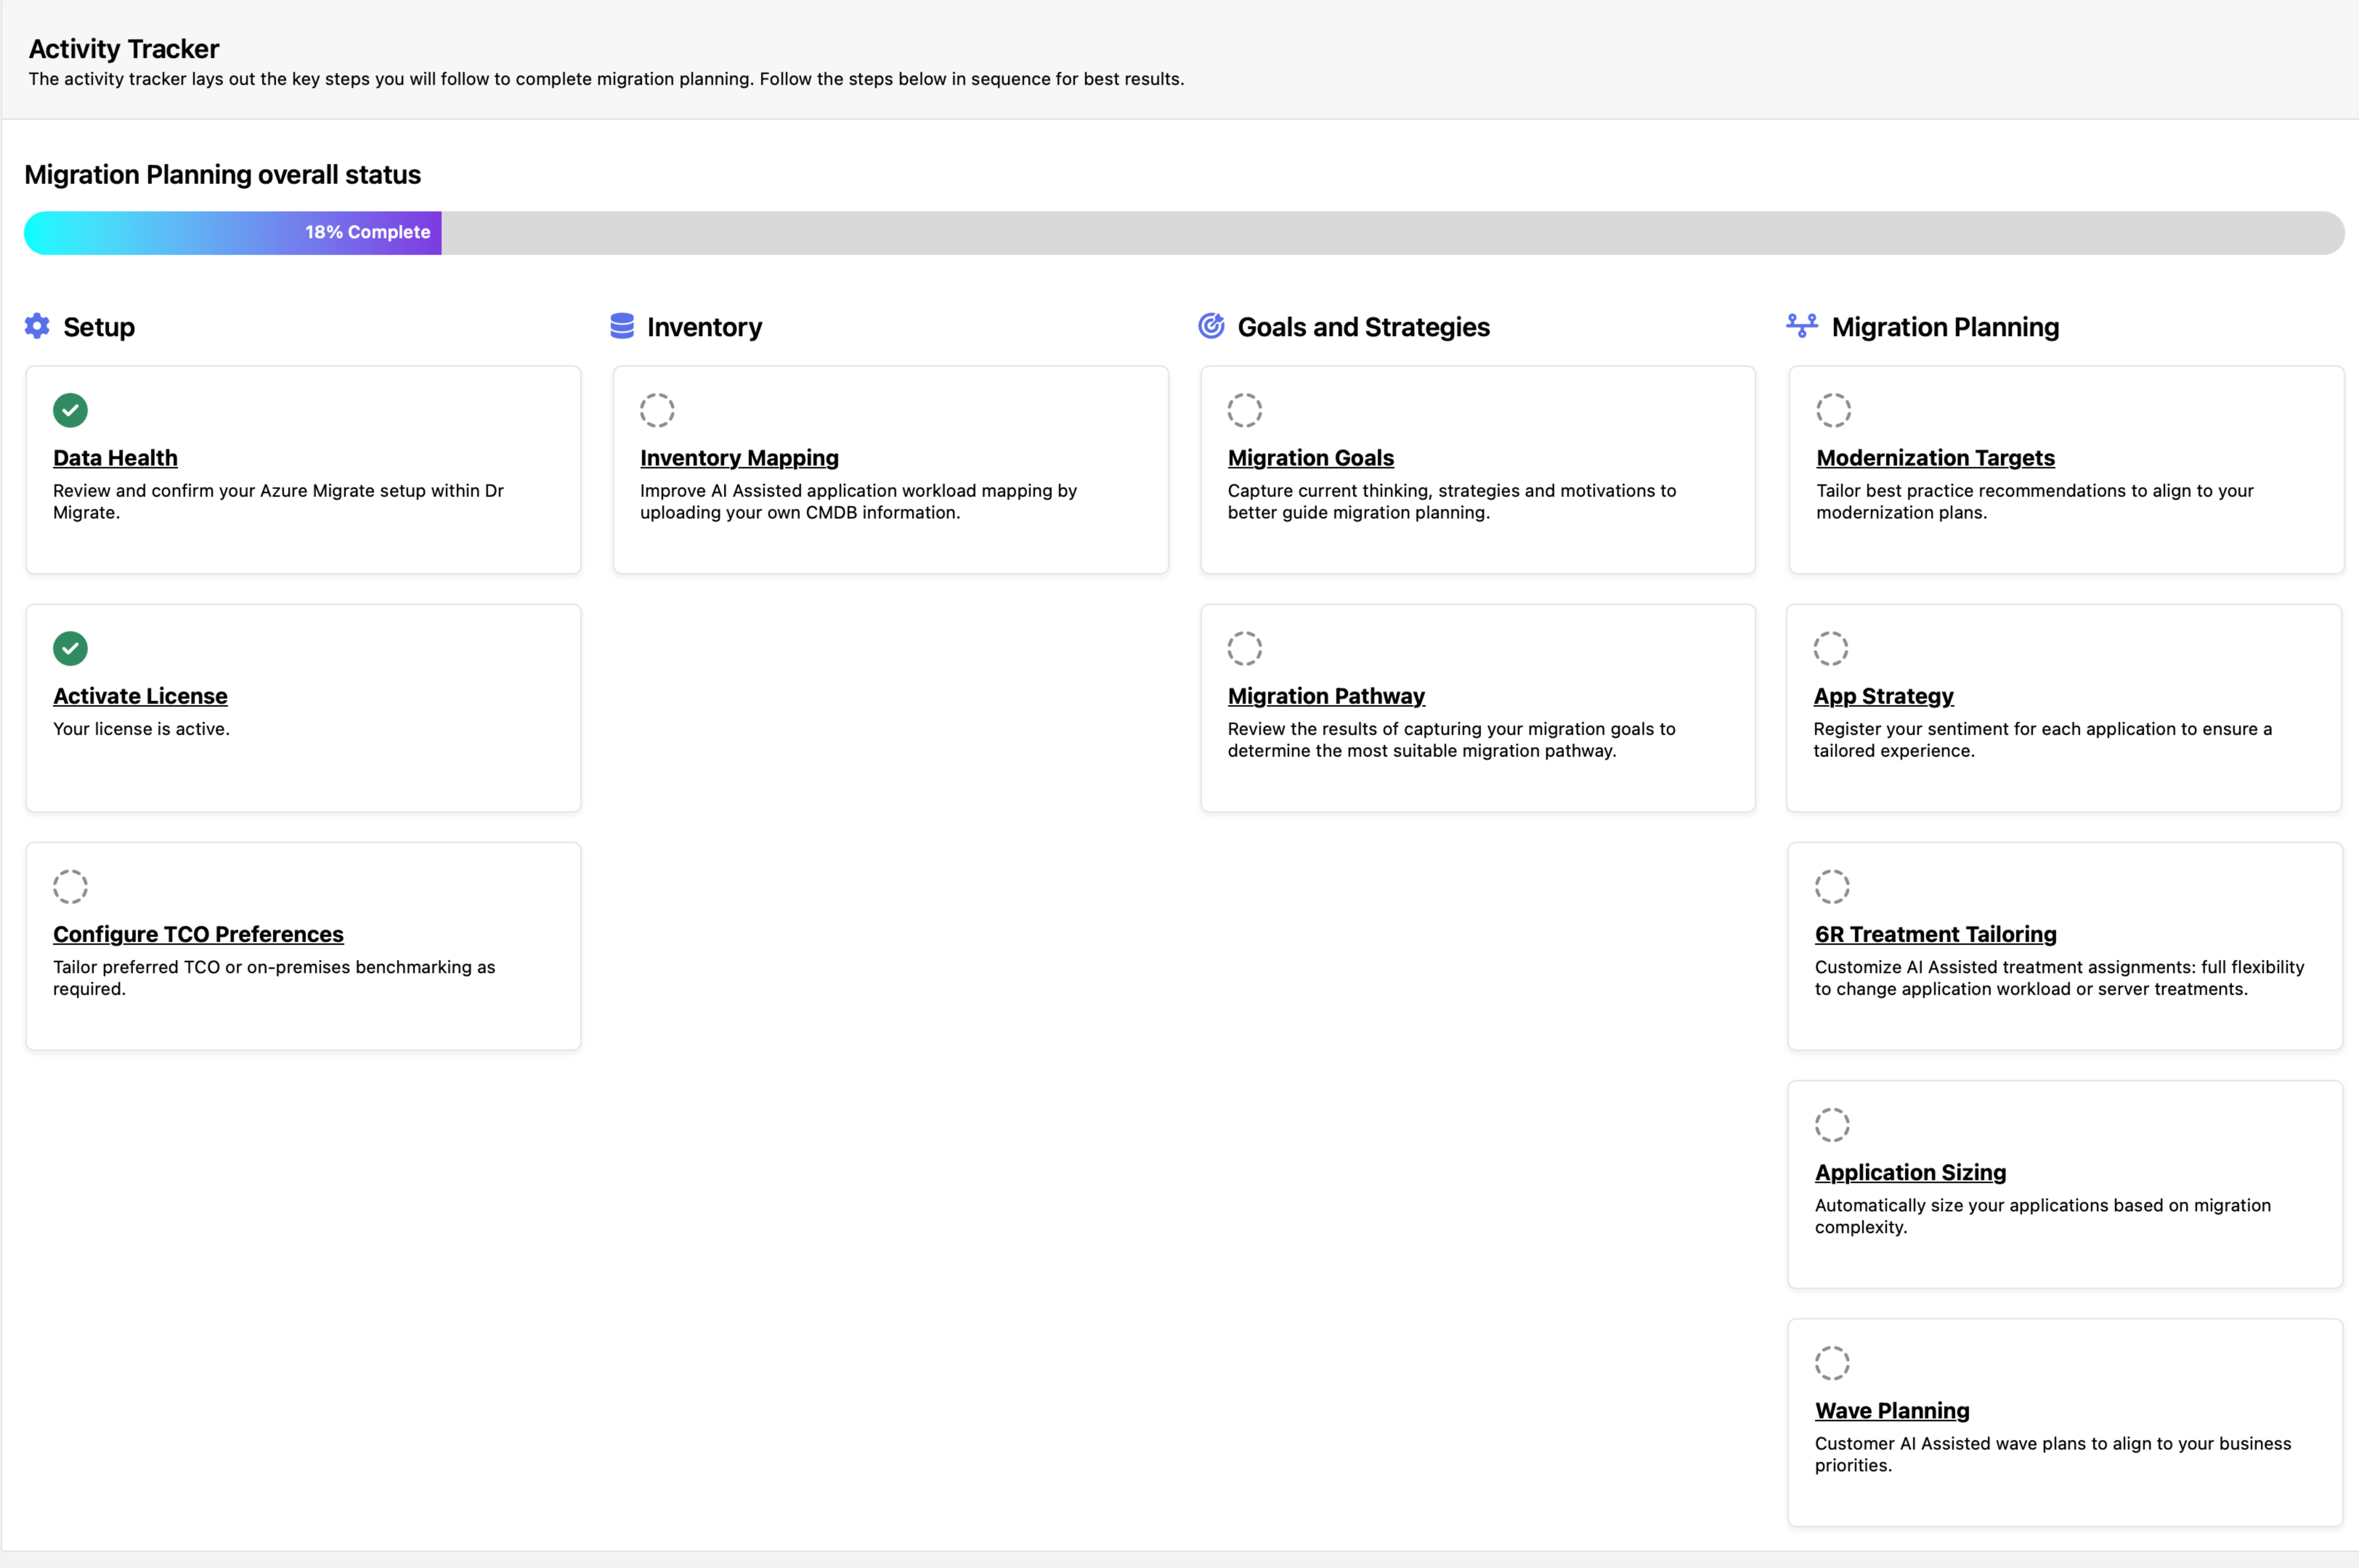The height and width of the screenshot is (1568, 2359).
Task: Click the Migration Planning workflow icon
Action: coord(1802,326)
